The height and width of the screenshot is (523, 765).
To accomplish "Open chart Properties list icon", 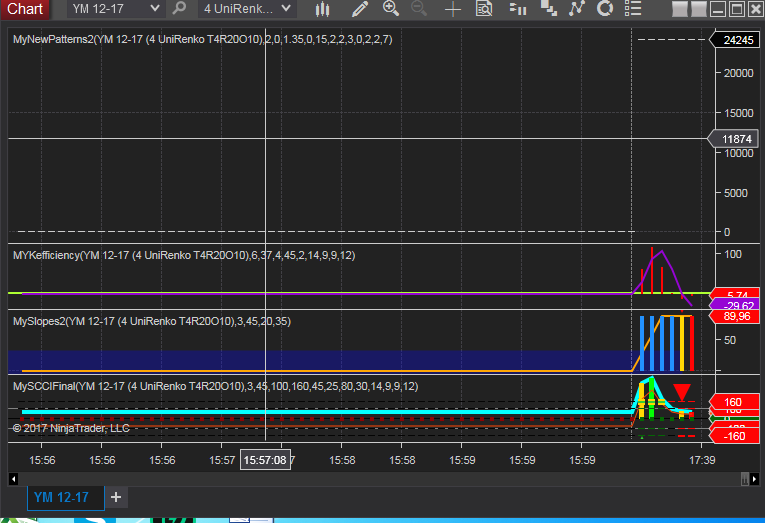I will pyautogui.click(x=633, y=8).
